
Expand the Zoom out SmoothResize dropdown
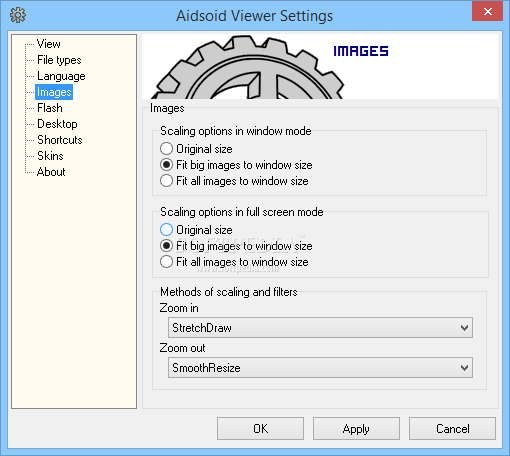pos(320,368)
